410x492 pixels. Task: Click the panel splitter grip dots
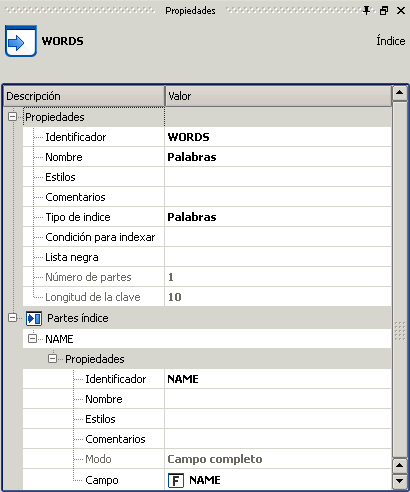400,331
